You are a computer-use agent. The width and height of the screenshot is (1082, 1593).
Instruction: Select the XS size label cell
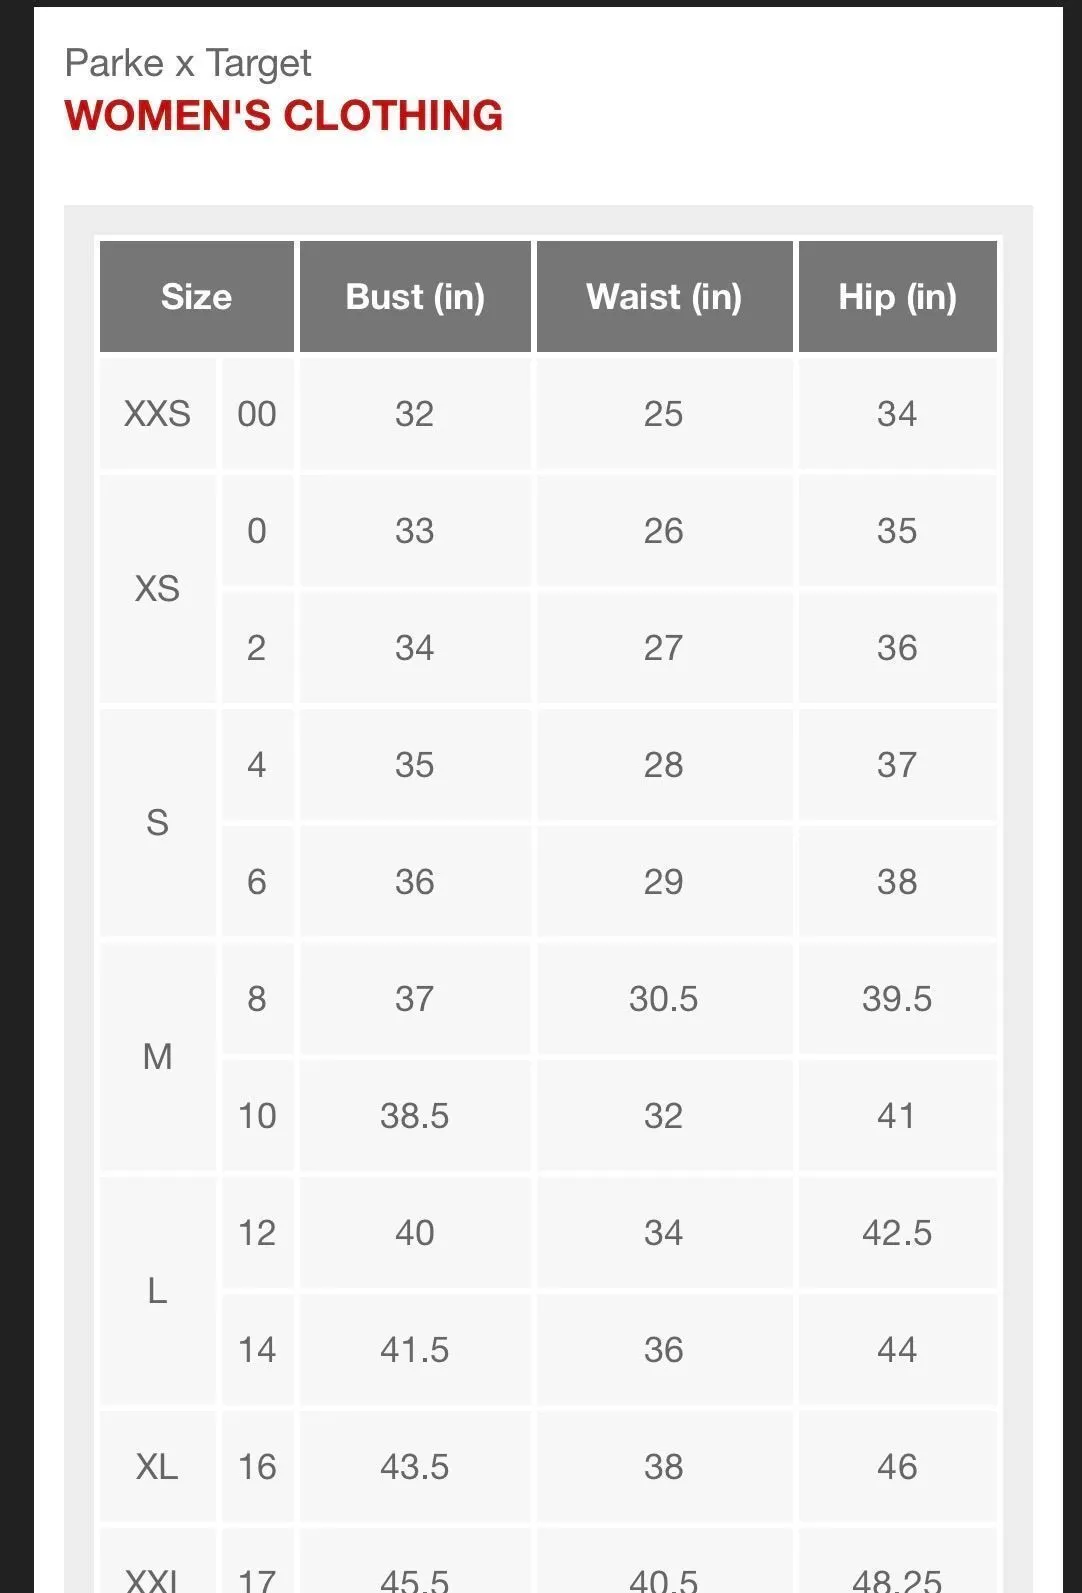pyautogui.click(x=157, y=588)
